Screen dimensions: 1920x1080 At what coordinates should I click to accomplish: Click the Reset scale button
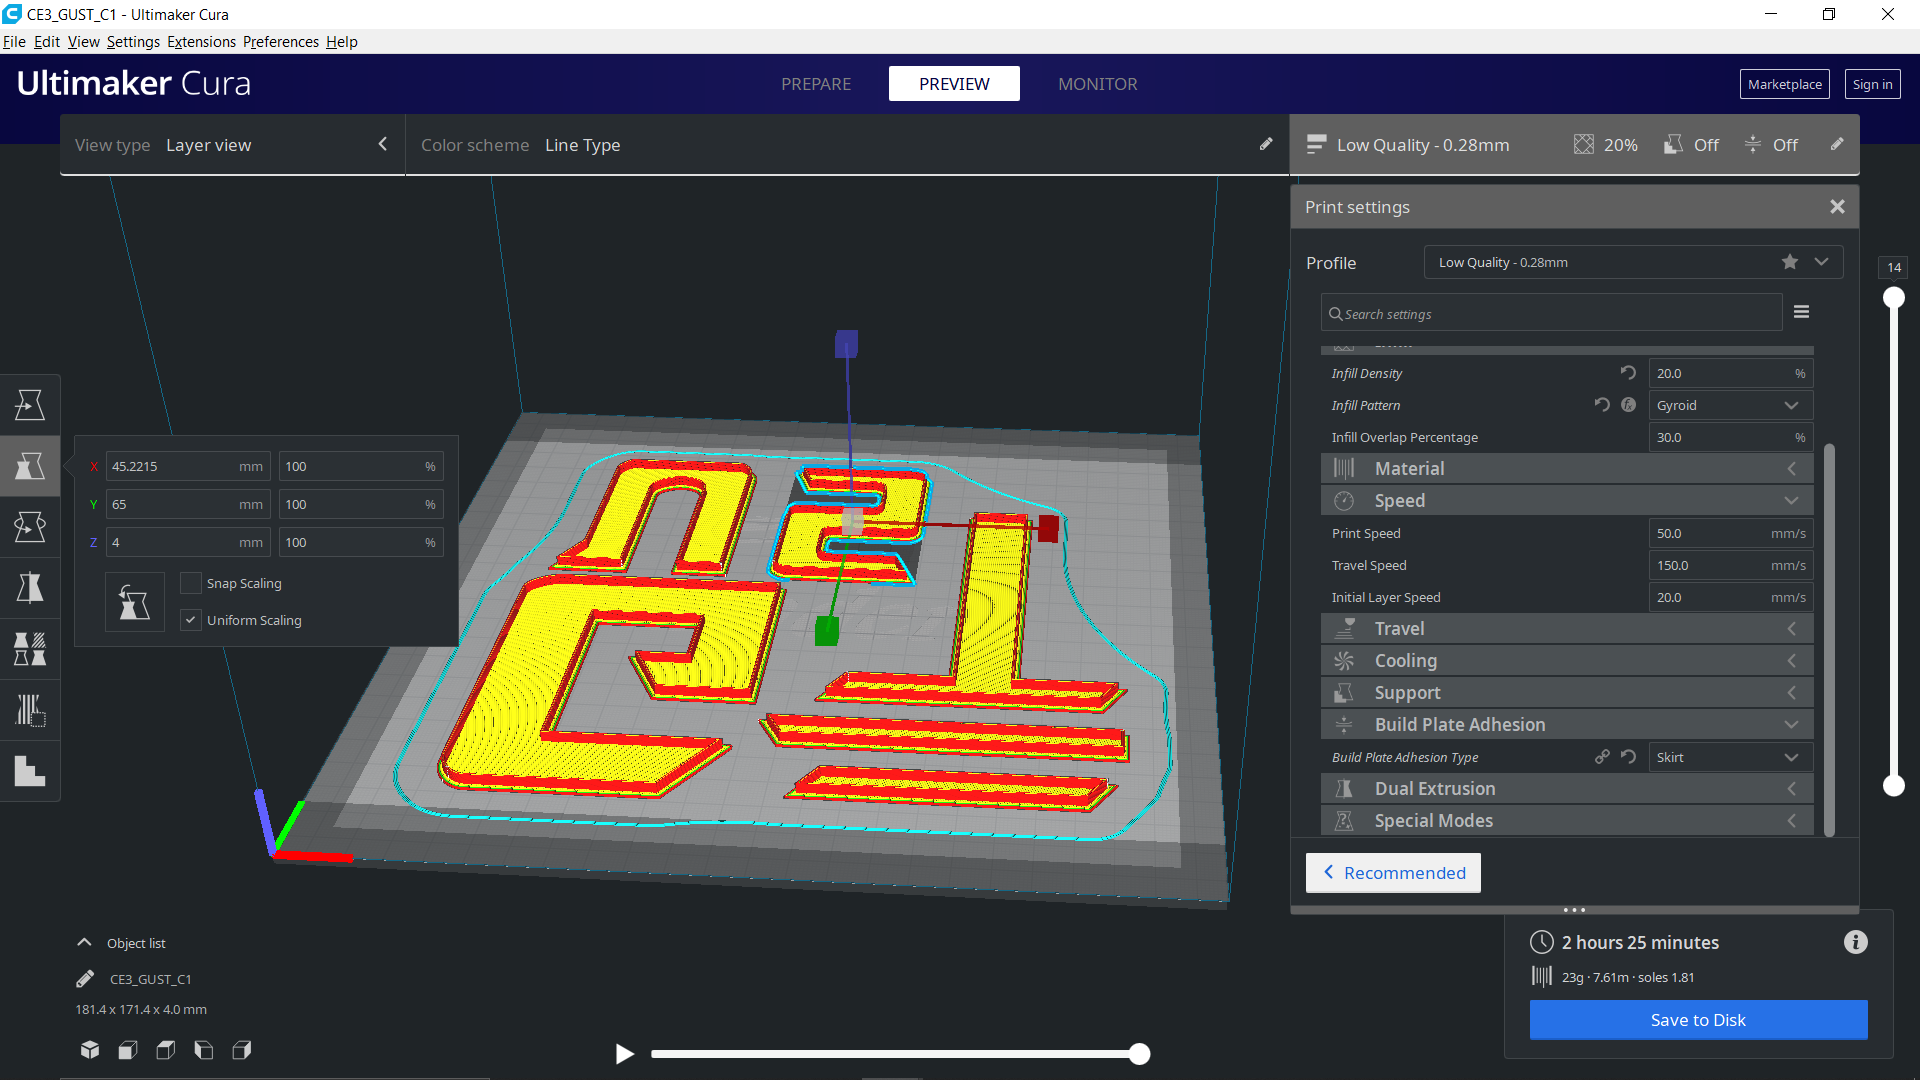(x=135, y=602)
